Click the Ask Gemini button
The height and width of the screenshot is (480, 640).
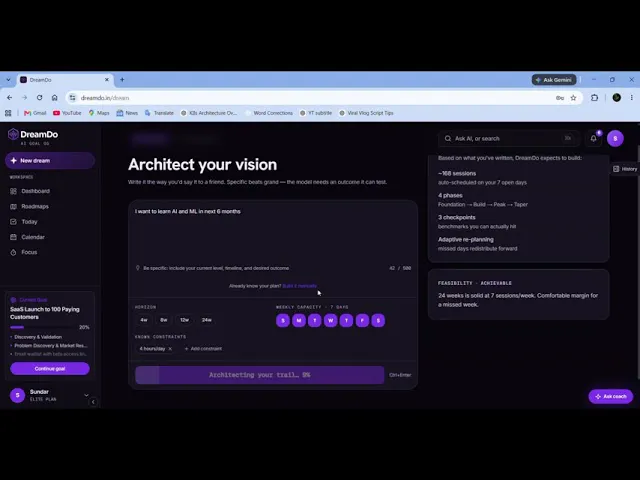point(554,80)
